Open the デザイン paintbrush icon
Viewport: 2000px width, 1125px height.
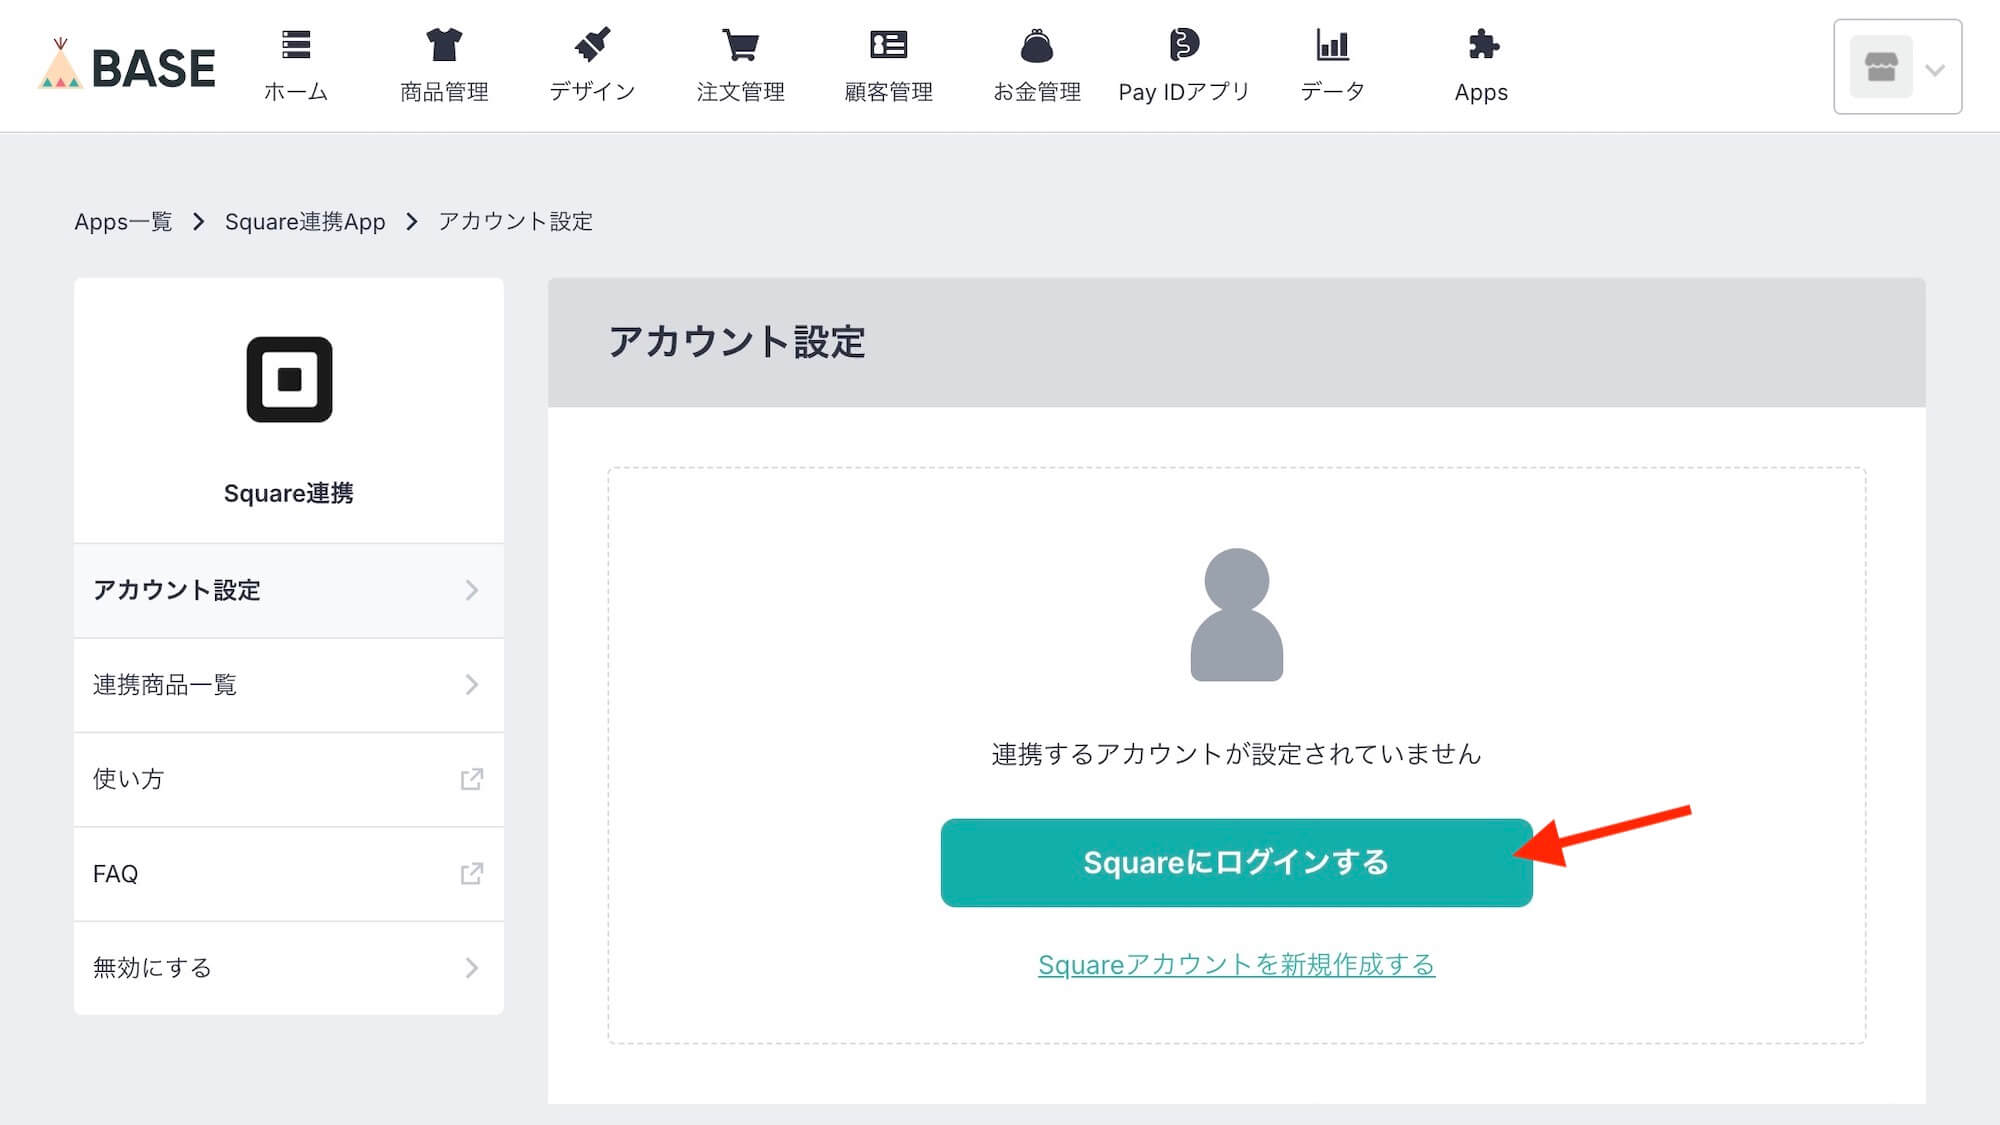[x=592, y=45]
